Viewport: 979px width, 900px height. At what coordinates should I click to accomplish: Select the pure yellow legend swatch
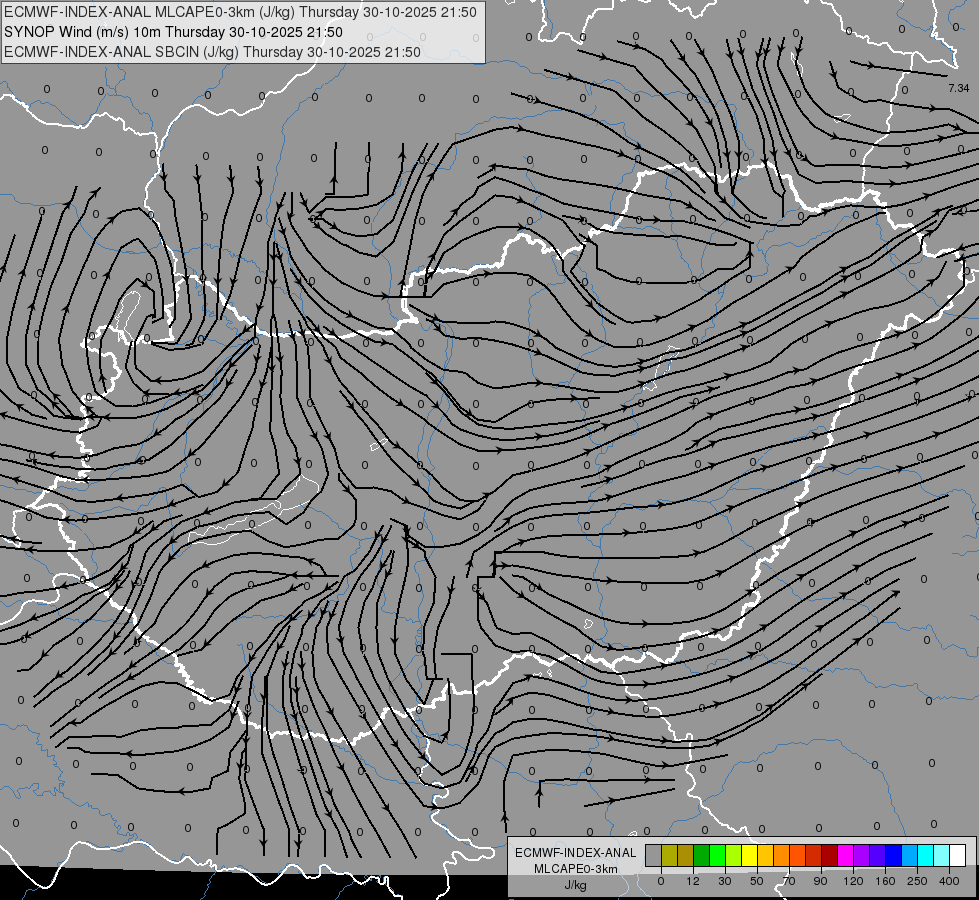coord(749,855)
